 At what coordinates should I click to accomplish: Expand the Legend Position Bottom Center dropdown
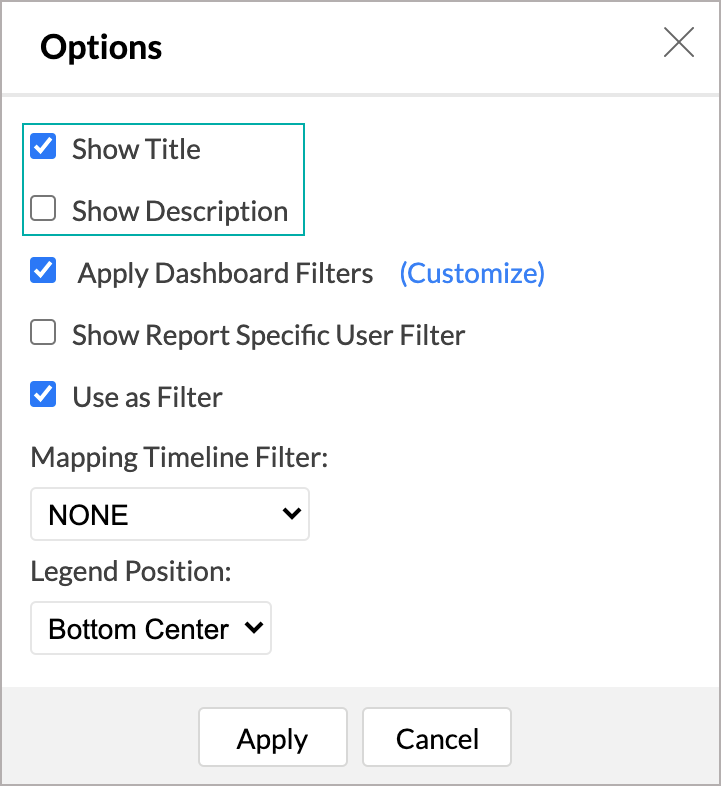pyautogui.click(x=150, y=629)
